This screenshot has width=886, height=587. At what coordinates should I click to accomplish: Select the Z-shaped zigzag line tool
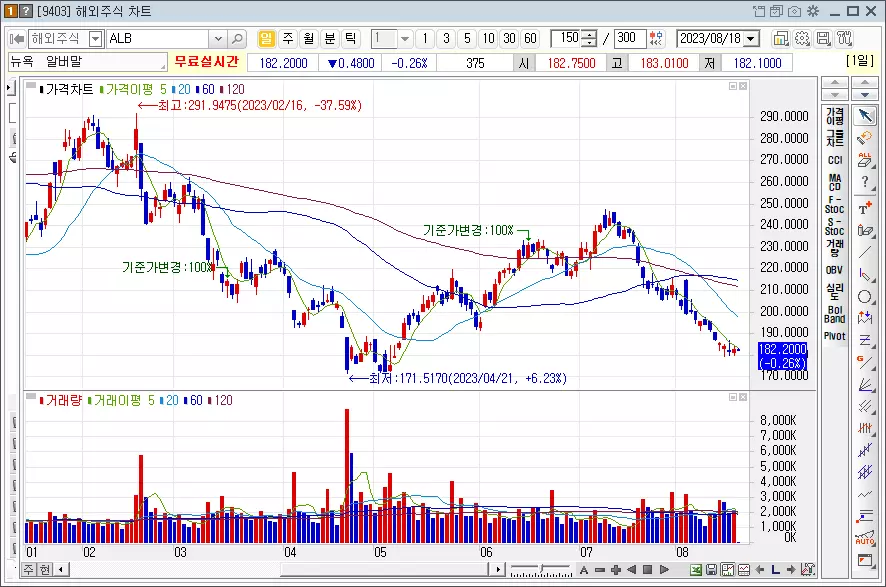(x=865, y=340)
